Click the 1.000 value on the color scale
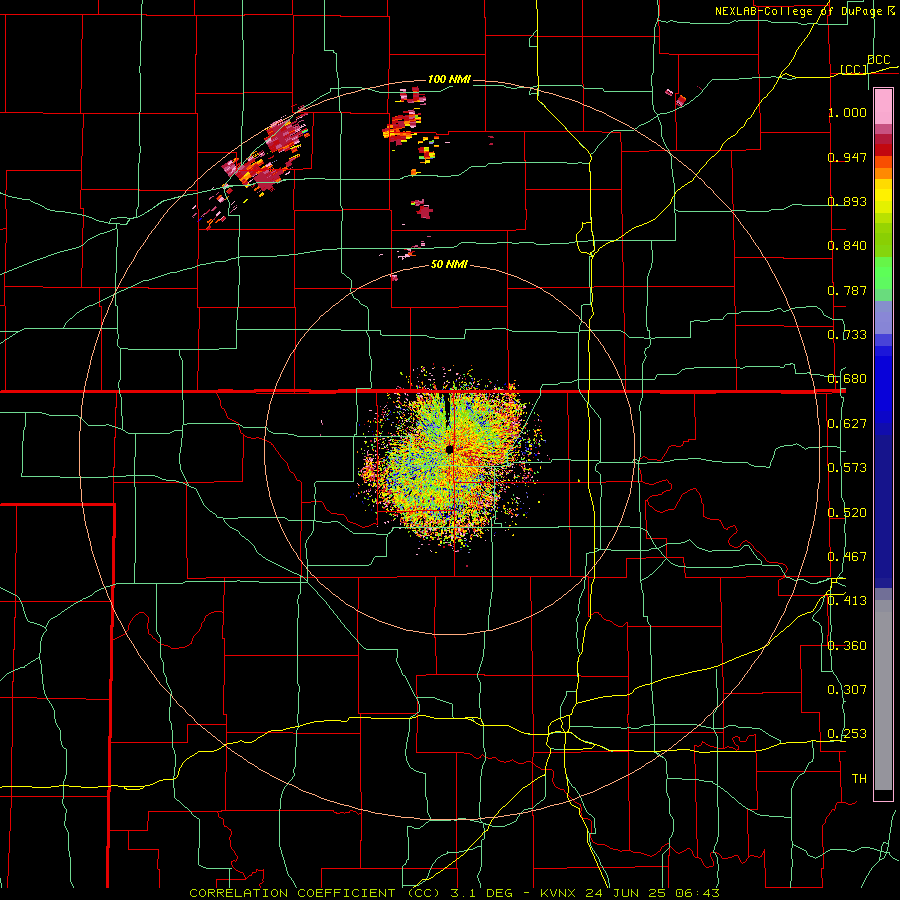 [x=847, y=112]
